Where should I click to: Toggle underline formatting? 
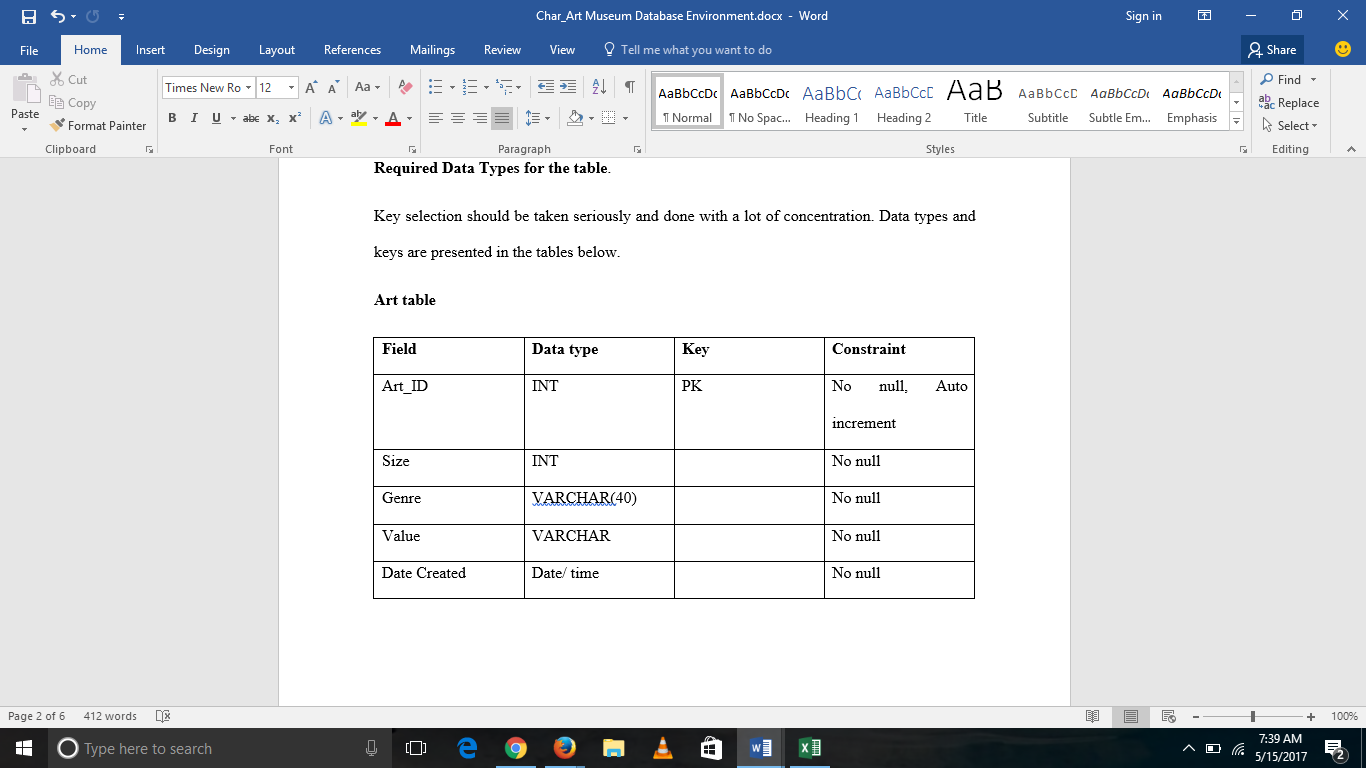[x=215, y=118]
